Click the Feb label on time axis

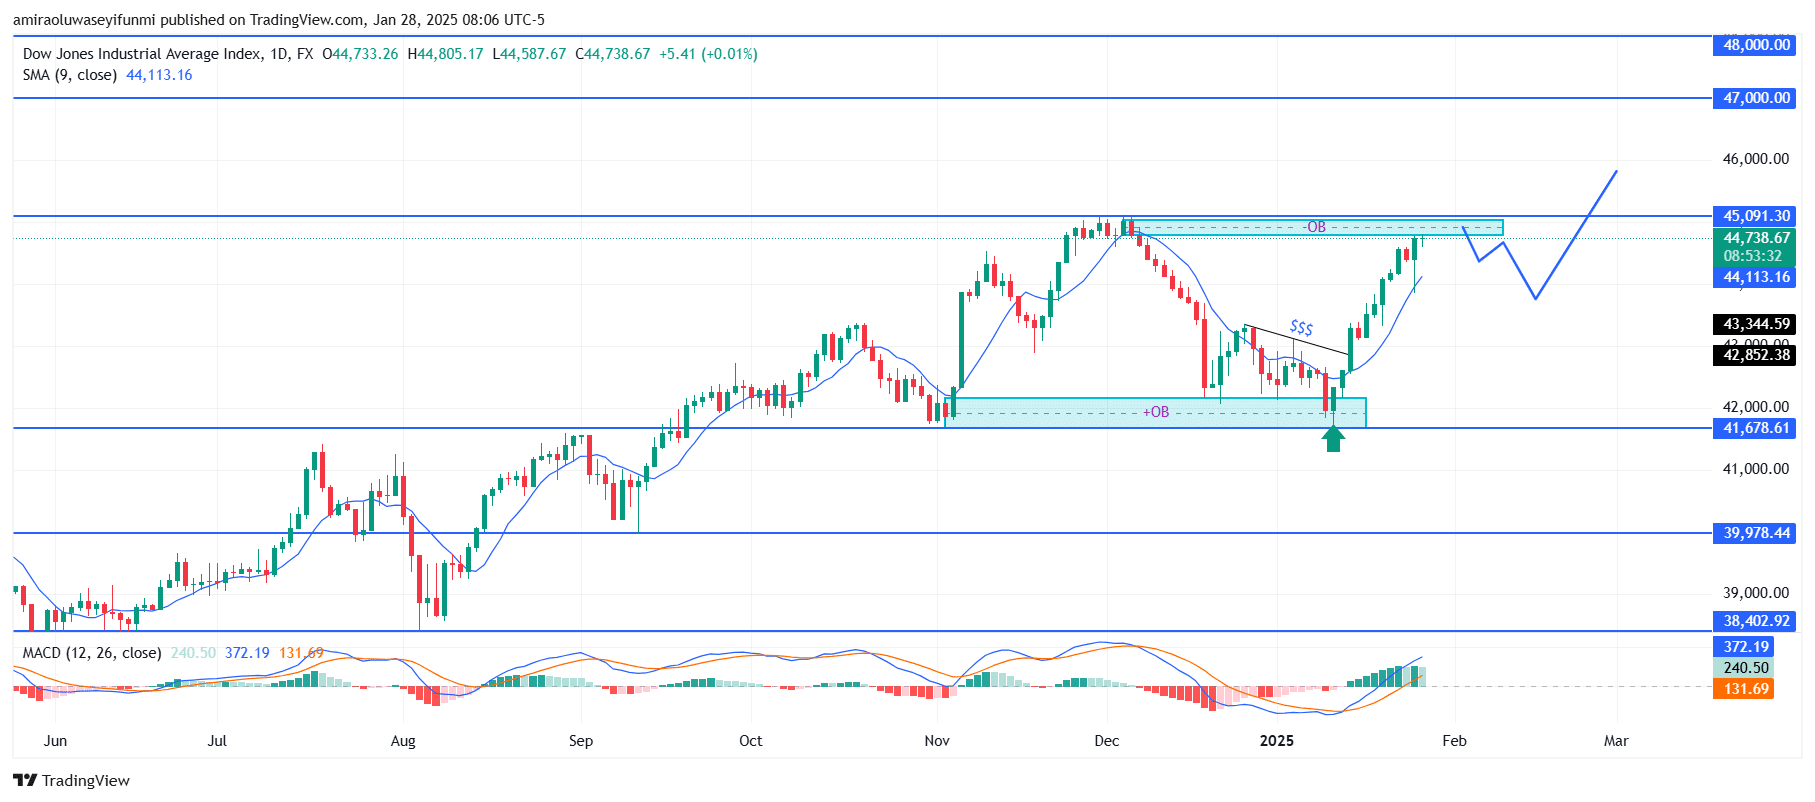[1455, 741]
